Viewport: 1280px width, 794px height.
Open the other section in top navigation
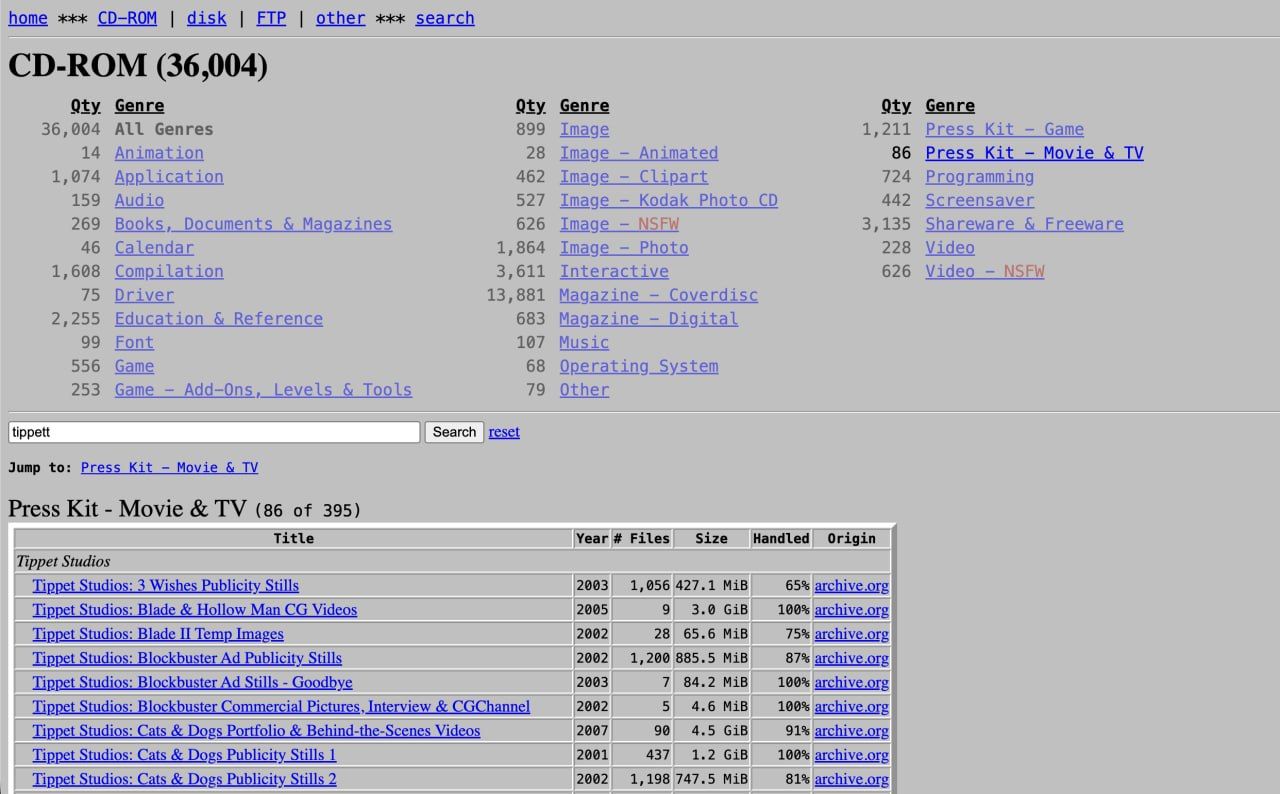click(x=341, y=18)
